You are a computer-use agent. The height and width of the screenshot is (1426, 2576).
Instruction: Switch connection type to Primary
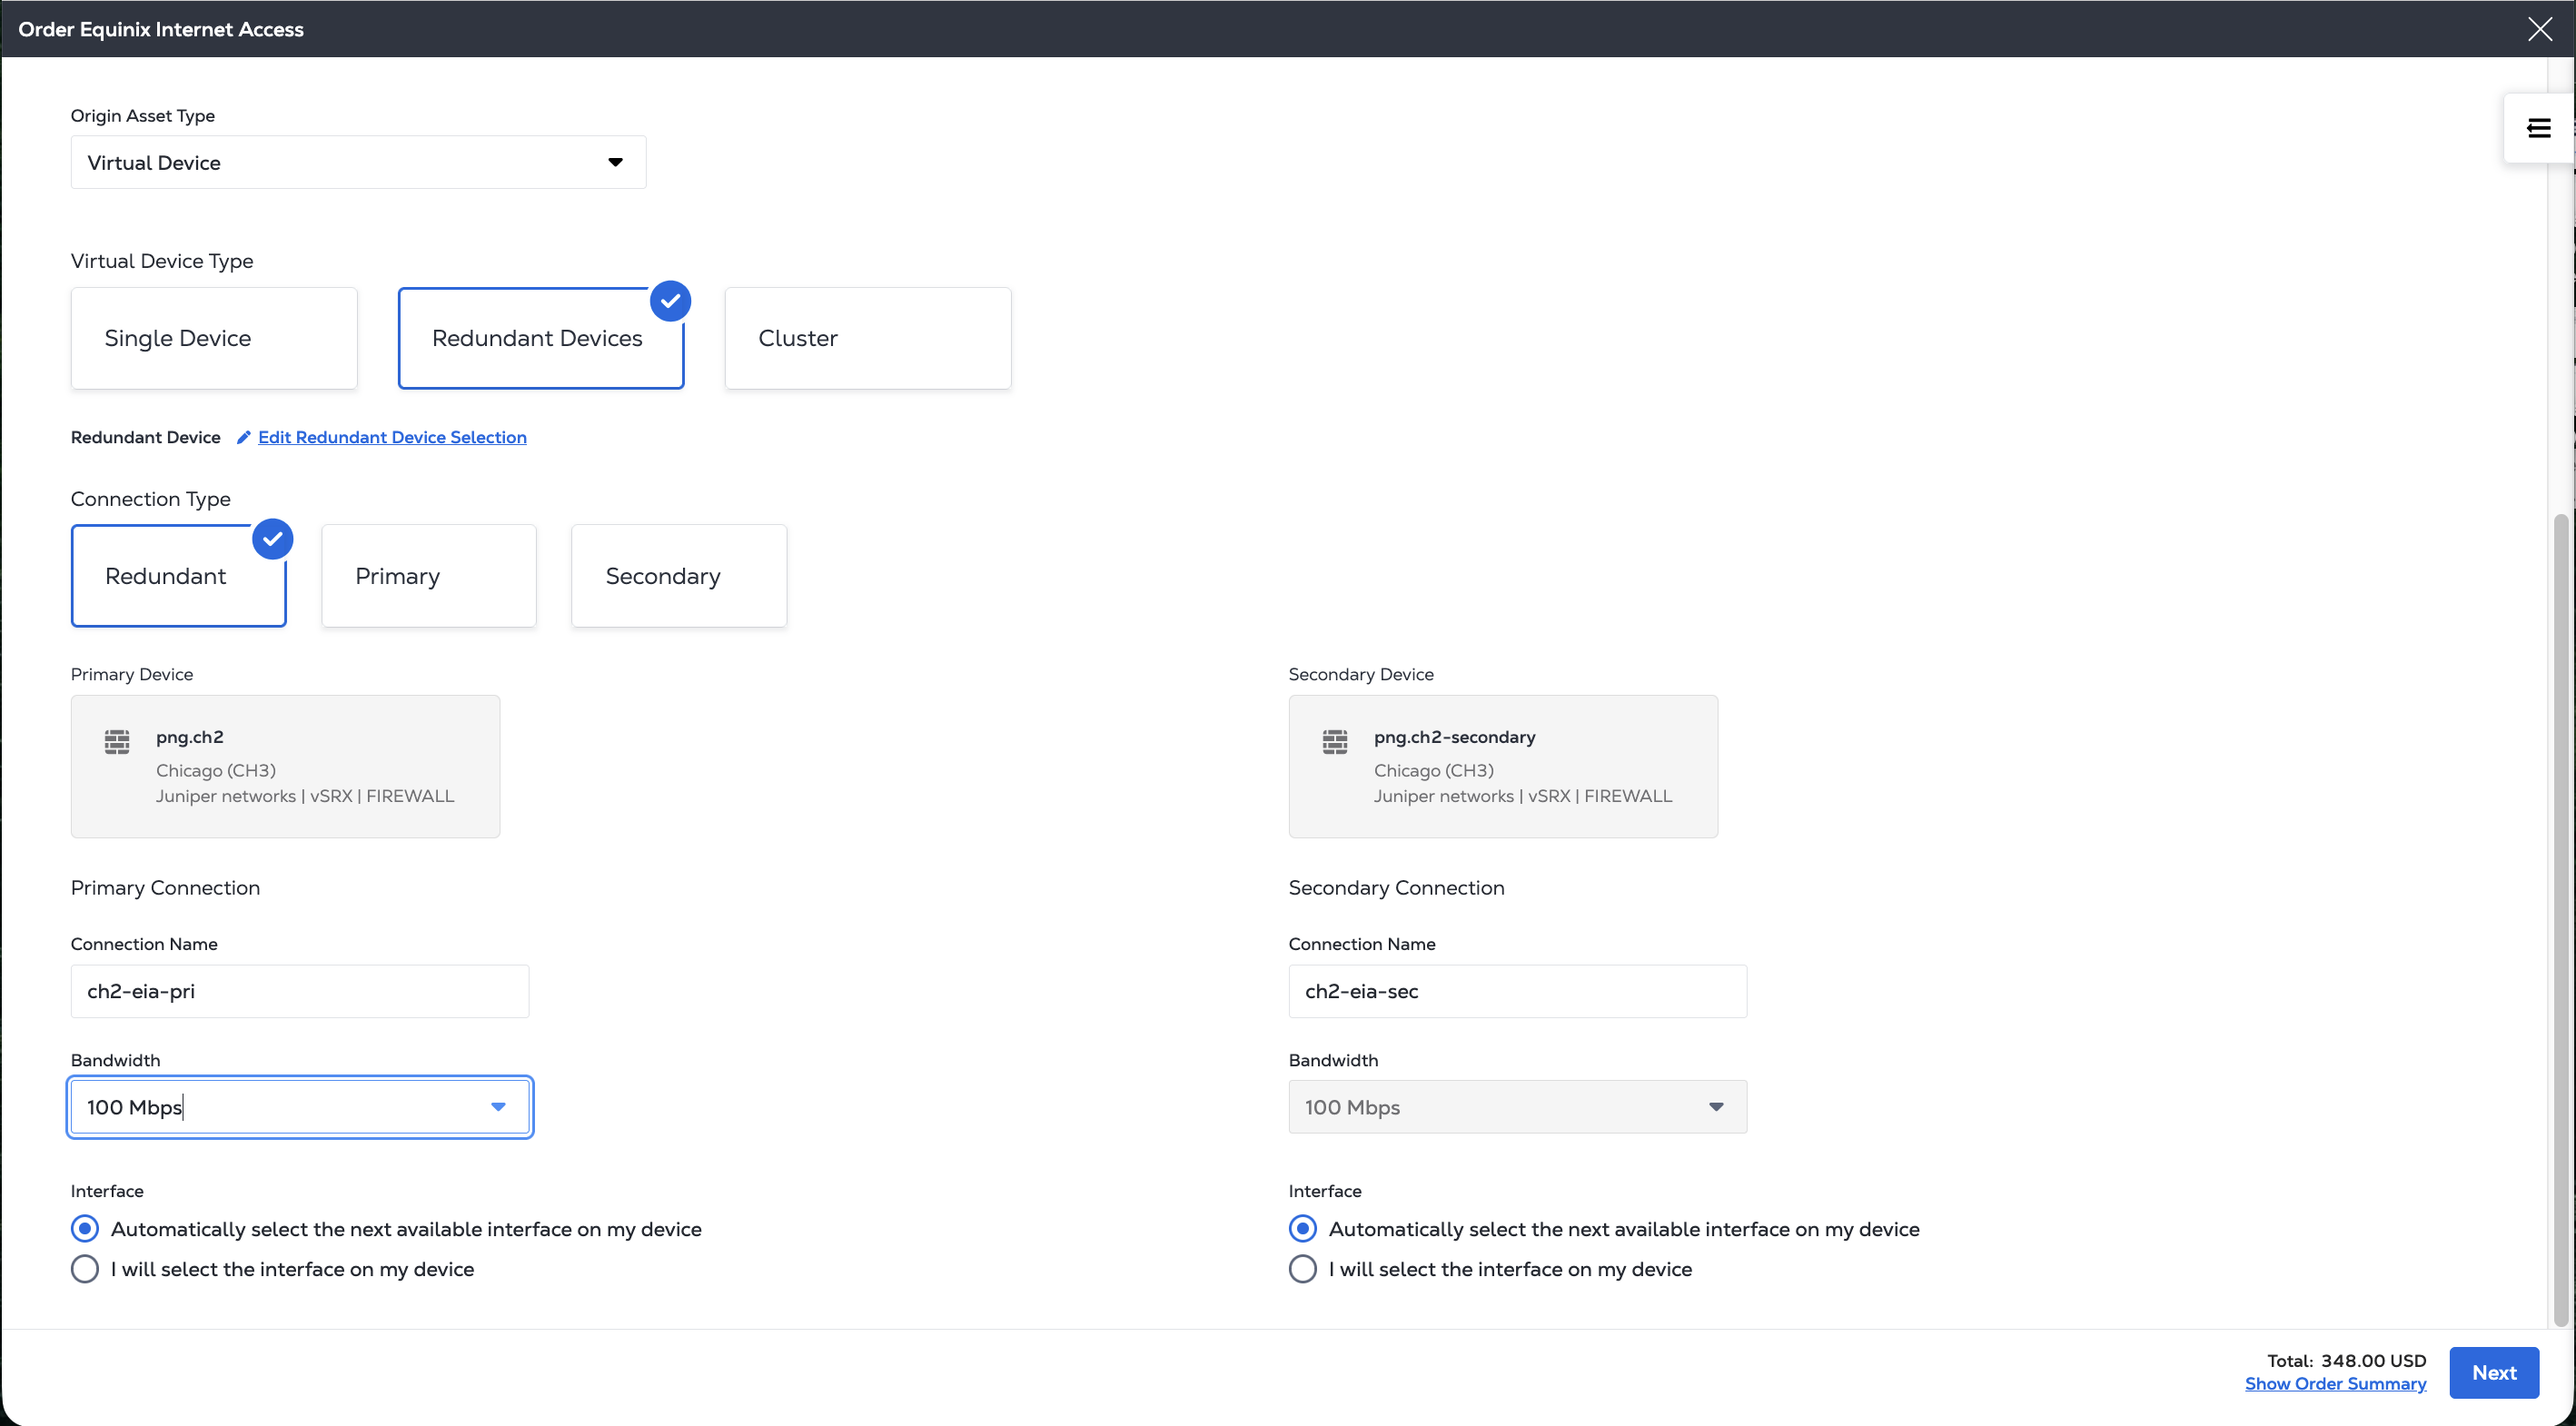coord(428,576)
